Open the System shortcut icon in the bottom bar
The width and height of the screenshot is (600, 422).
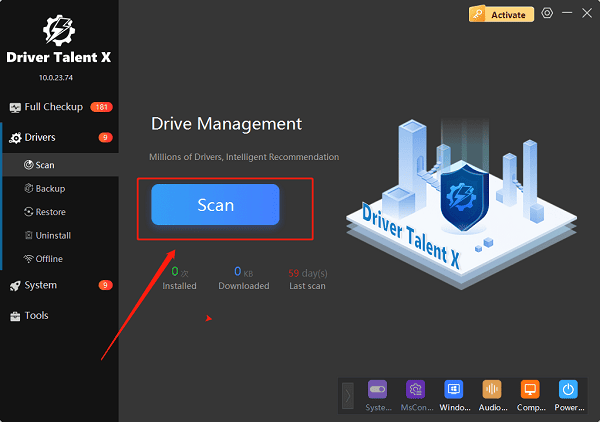(378, 390)
